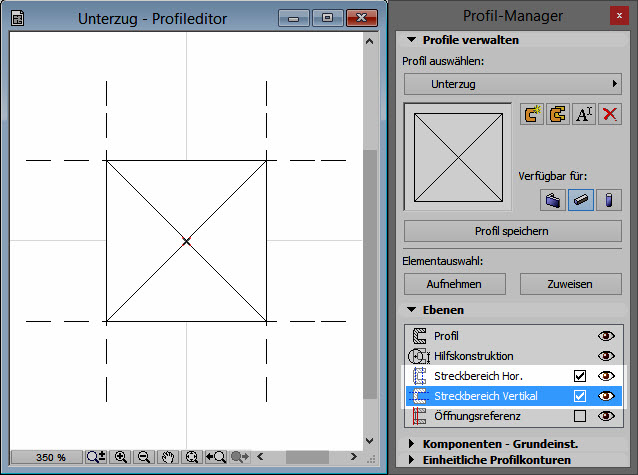This screenshot has width=638, height=475.
Task: Toggle beam availability icon
Action: point(581,200)
